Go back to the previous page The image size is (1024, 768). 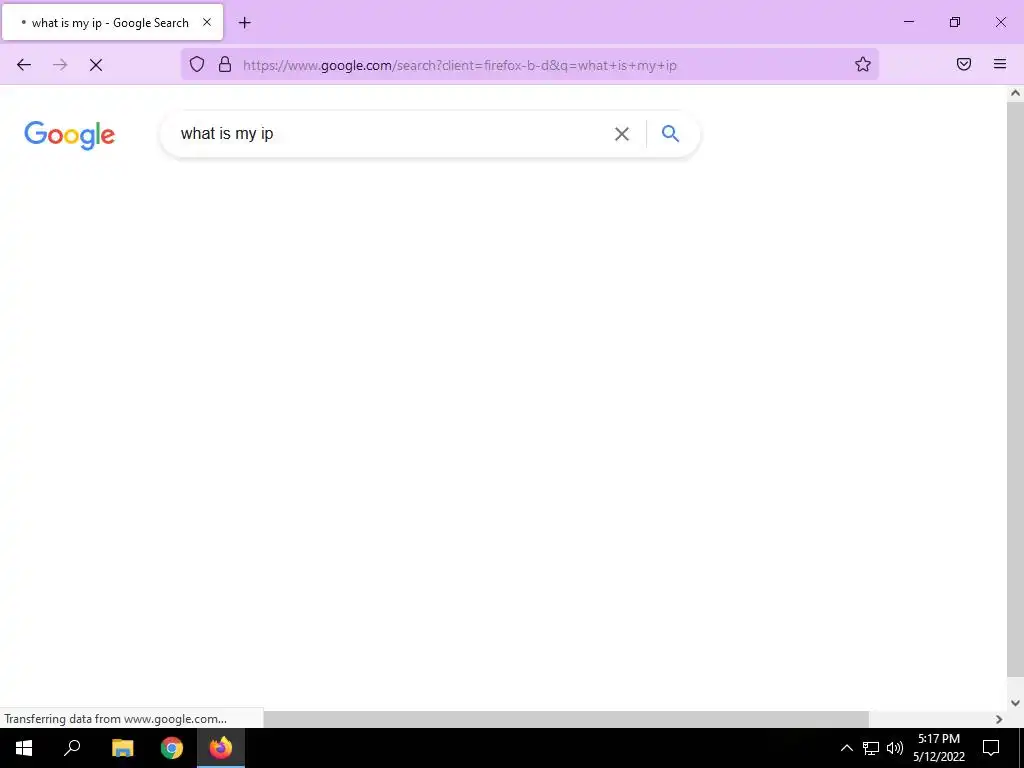point(24,65)
